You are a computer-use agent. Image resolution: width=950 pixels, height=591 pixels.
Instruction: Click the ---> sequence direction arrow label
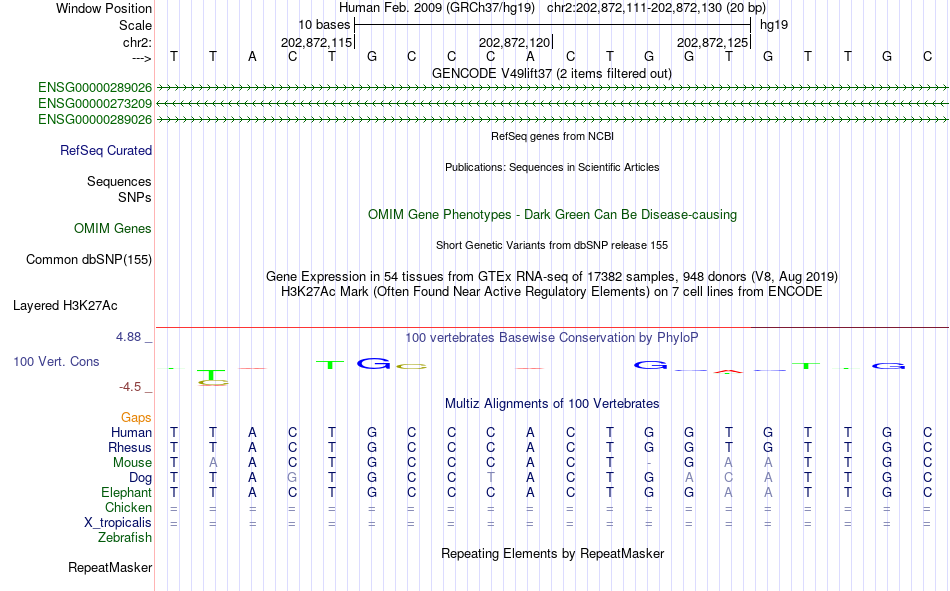142,58
